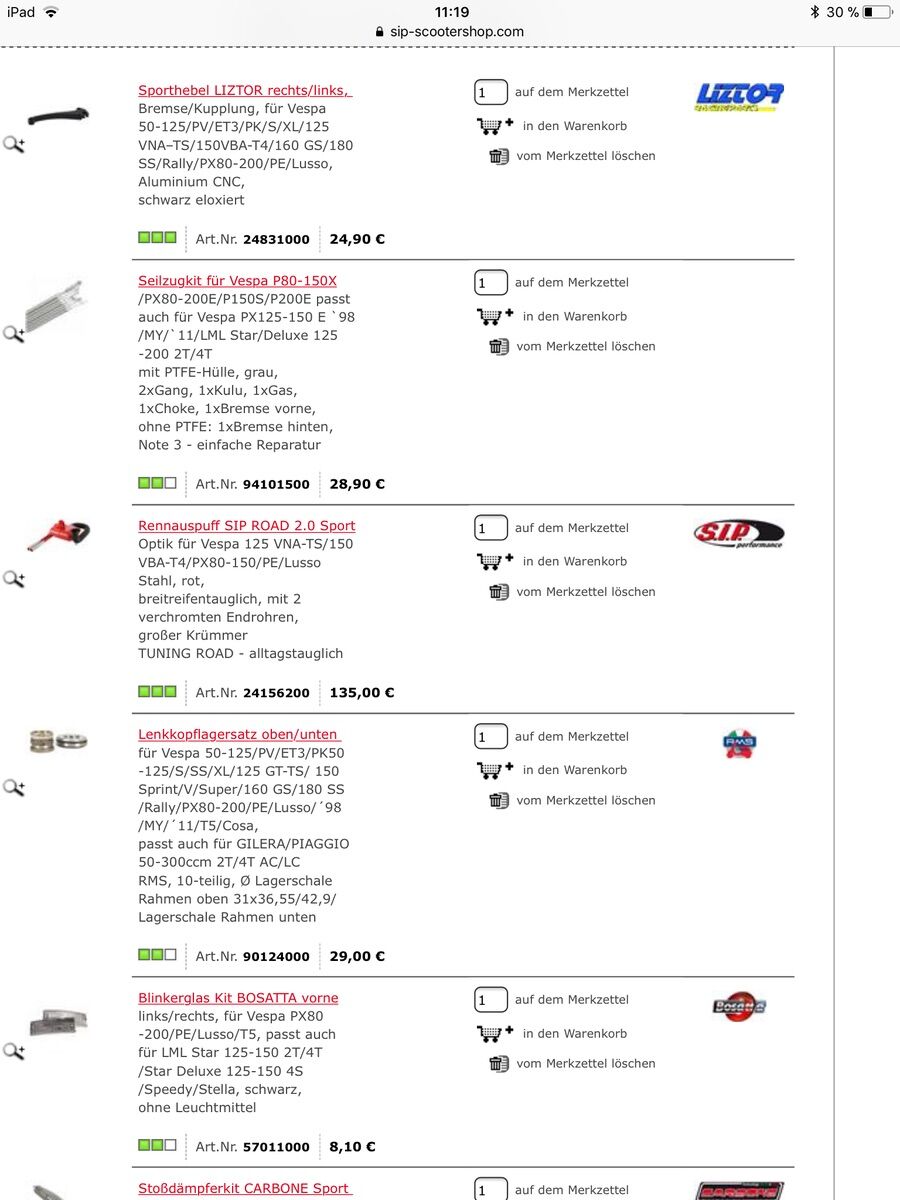Image resolution: width=900 pixels, height=1200 pixels.
Task: Tap sip-scootershop.com address bar
Action: [450, 31]
